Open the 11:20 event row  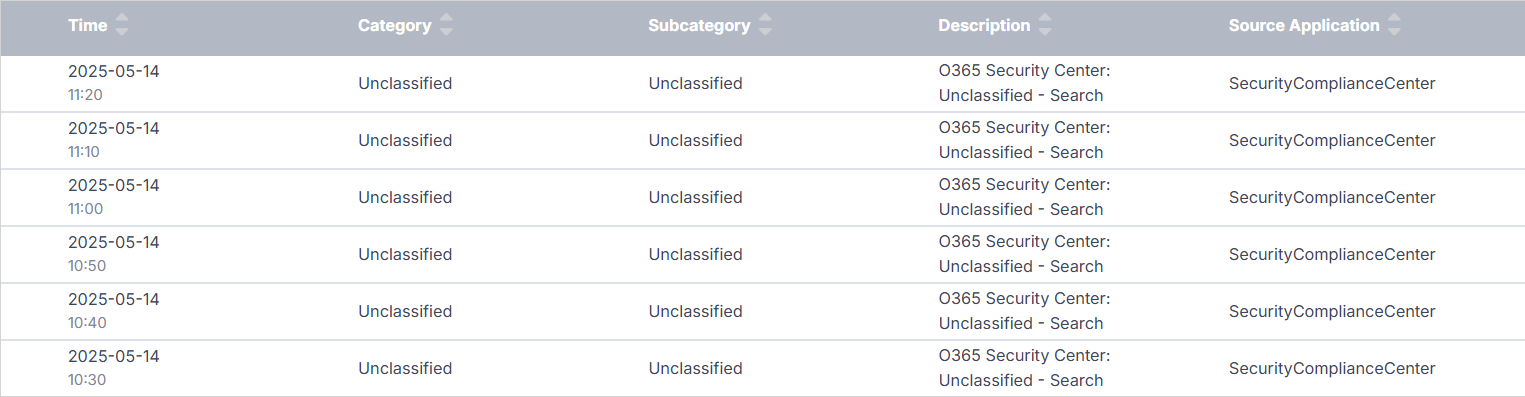[x=762, y=84]
